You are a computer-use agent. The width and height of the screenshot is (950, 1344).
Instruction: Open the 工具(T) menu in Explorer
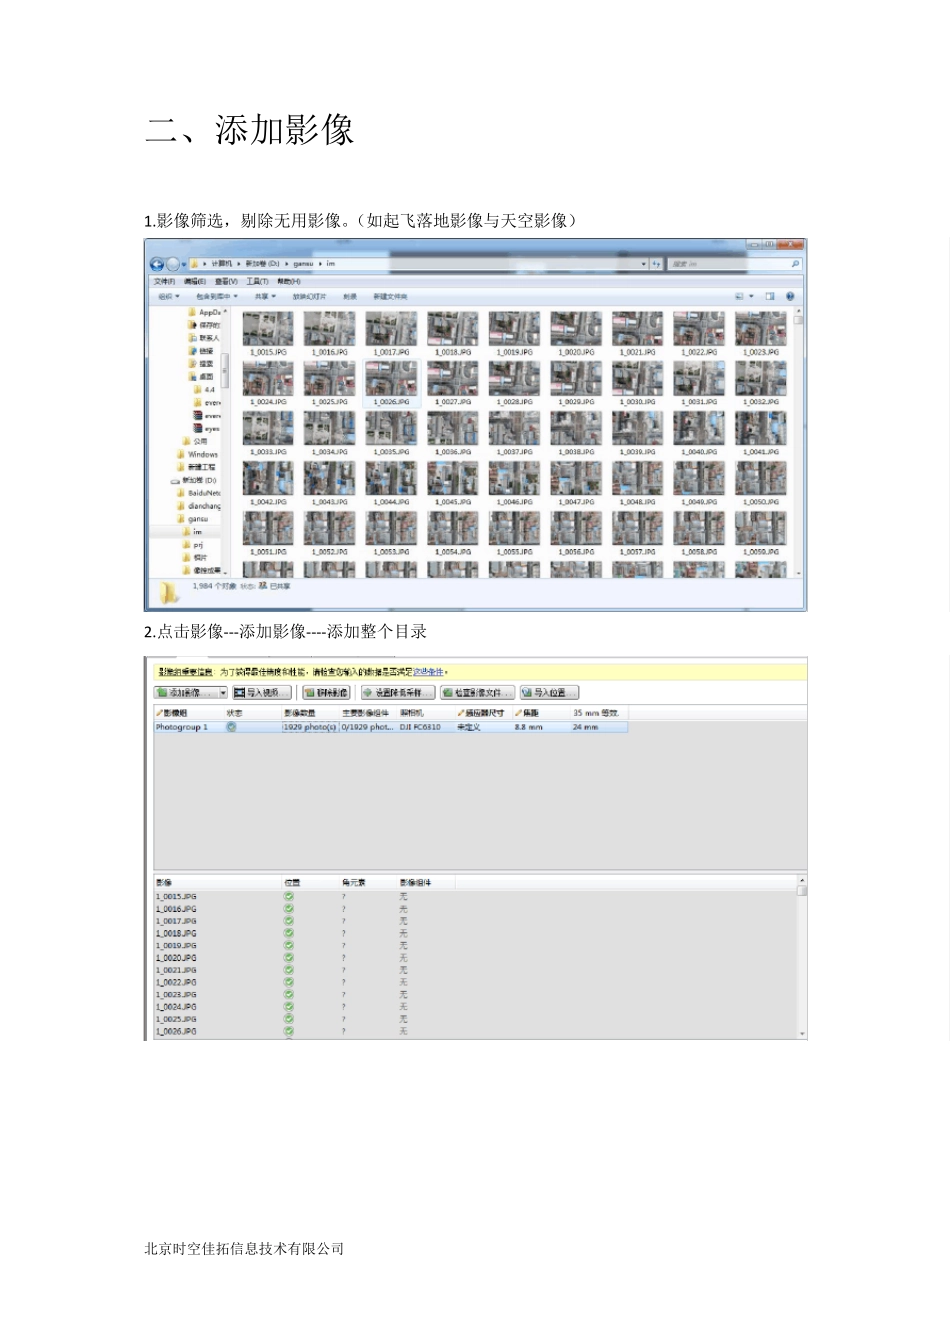(258, 281)
